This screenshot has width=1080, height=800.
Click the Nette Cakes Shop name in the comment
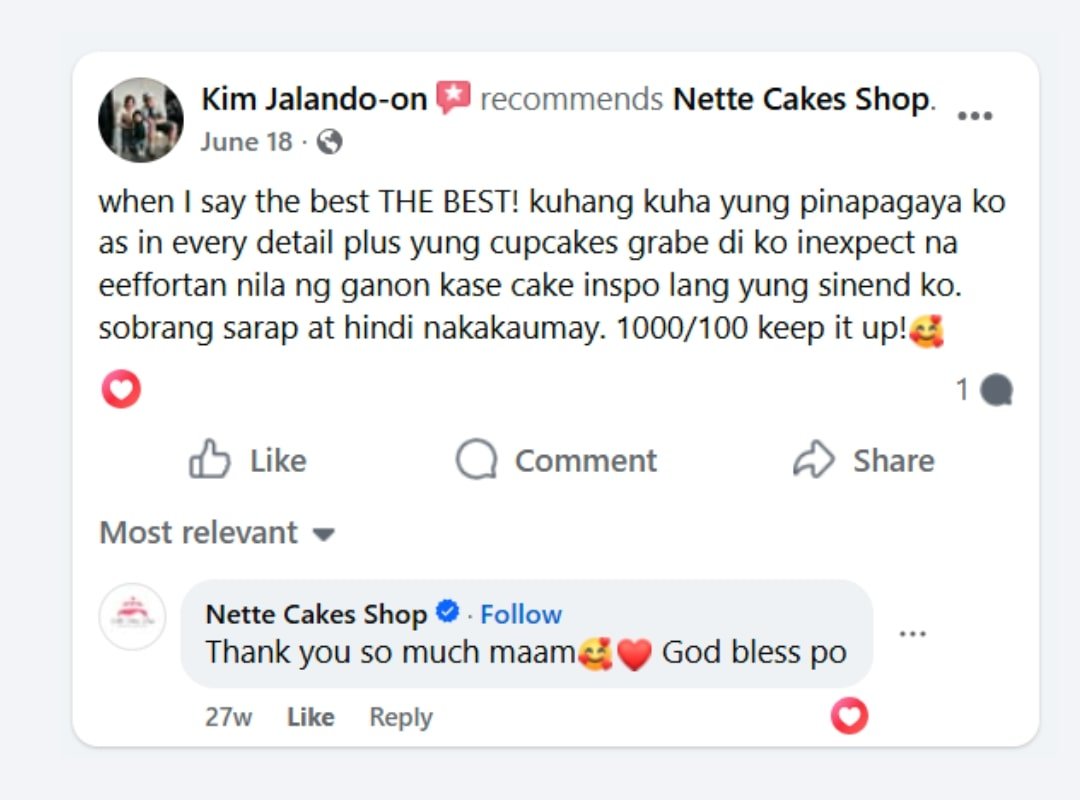(316, 614)
